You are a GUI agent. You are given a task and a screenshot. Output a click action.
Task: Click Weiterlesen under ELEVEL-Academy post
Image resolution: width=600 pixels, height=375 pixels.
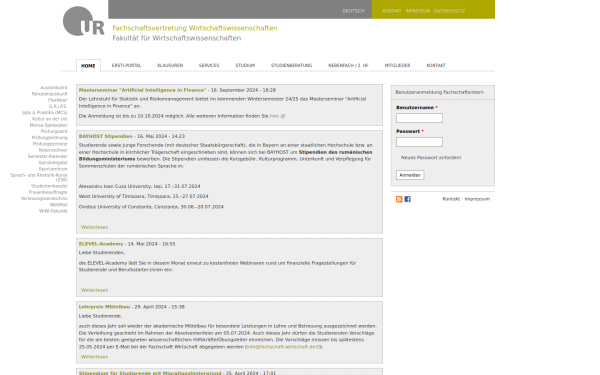[95, 290]
